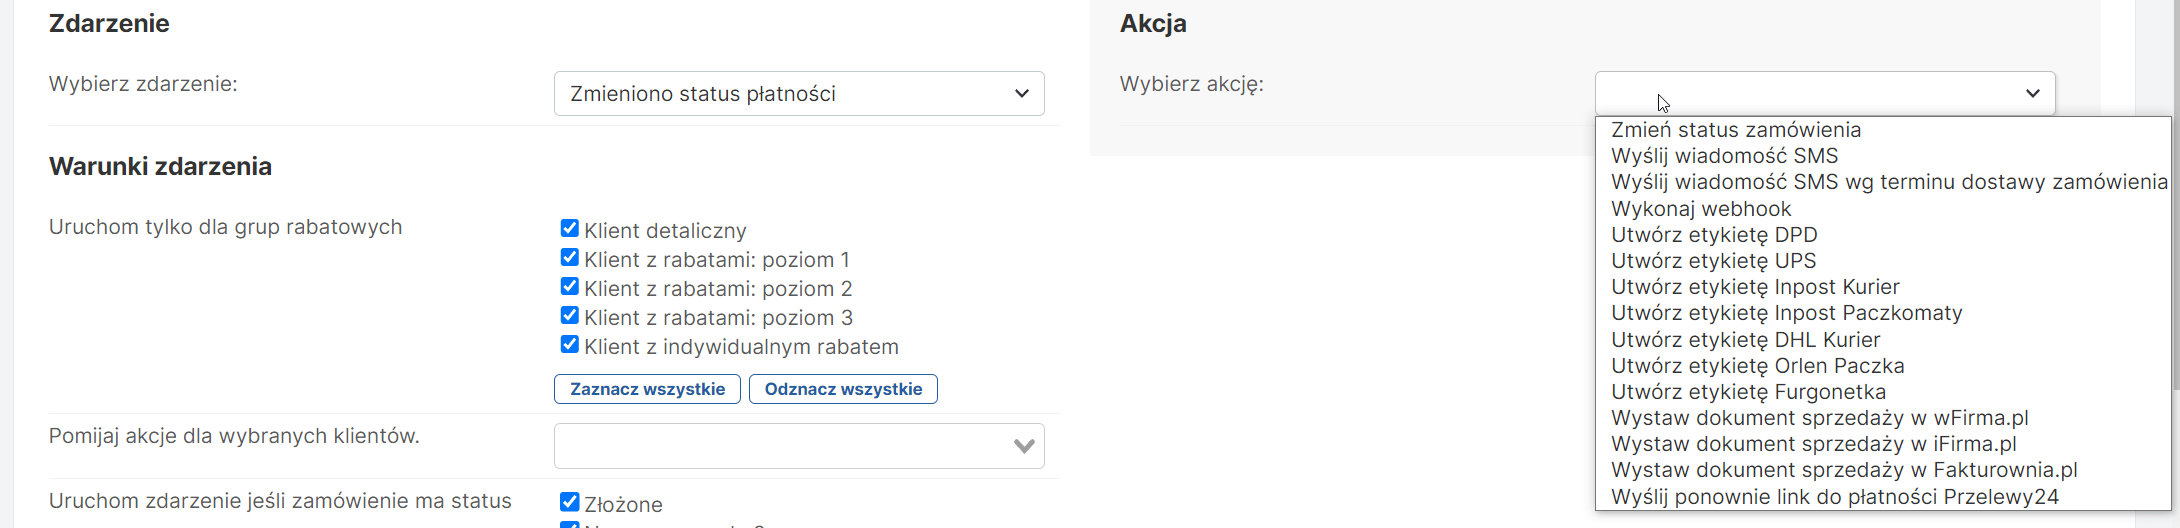The width and height of the screenshot is (2180, 528).
Task: Expand the 'Wybierz akcję' dropdown arrow
Action: (x=2032, y=94)
